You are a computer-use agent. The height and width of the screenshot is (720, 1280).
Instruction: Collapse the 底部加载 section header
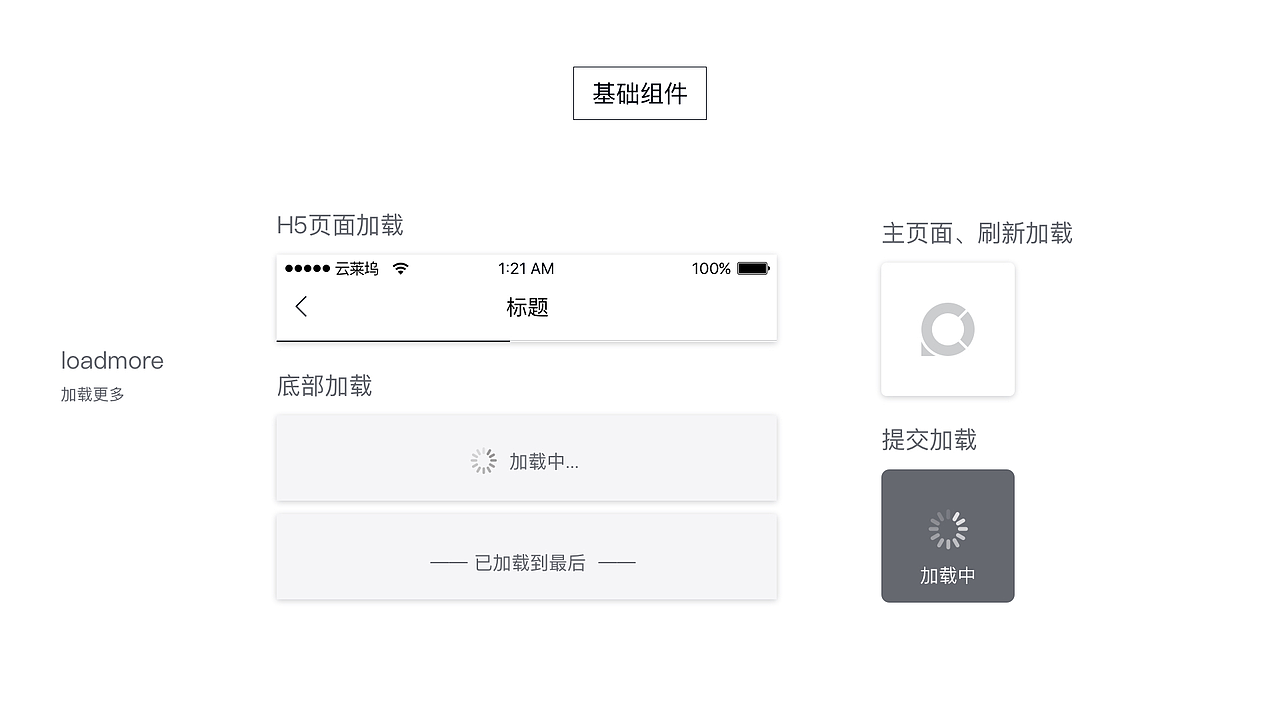tap(324, 386)
